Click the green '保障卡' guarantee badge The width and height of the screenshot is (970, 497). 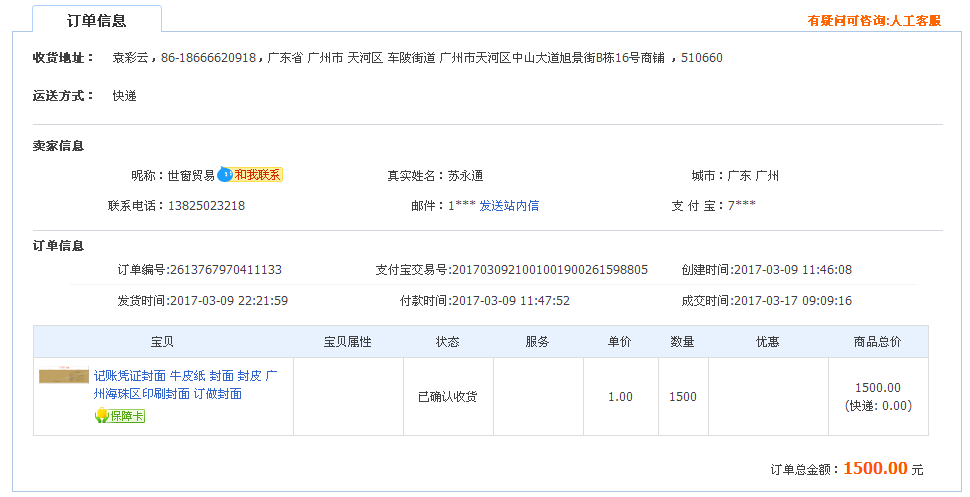(x=120, y=416)
